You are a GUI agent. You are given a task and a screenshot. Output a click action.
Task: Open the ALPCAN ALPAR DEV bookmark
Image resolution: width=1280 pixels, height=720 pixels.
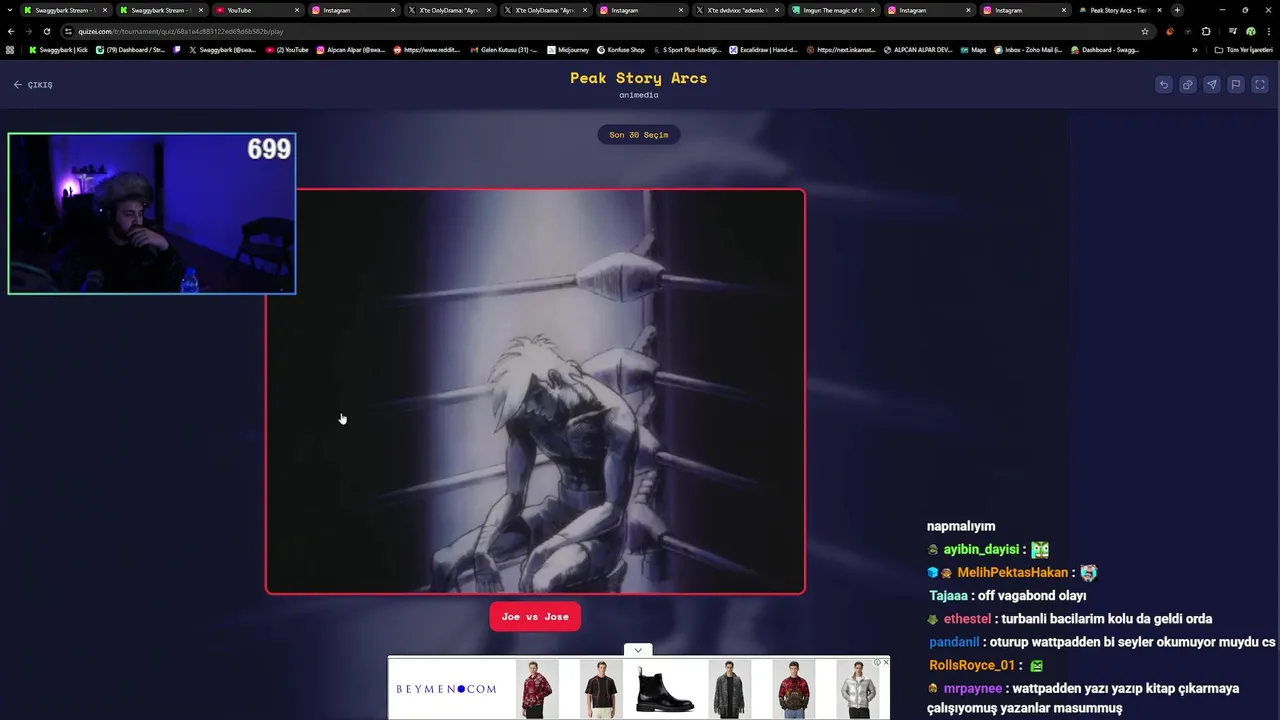(x=918, y=50)
